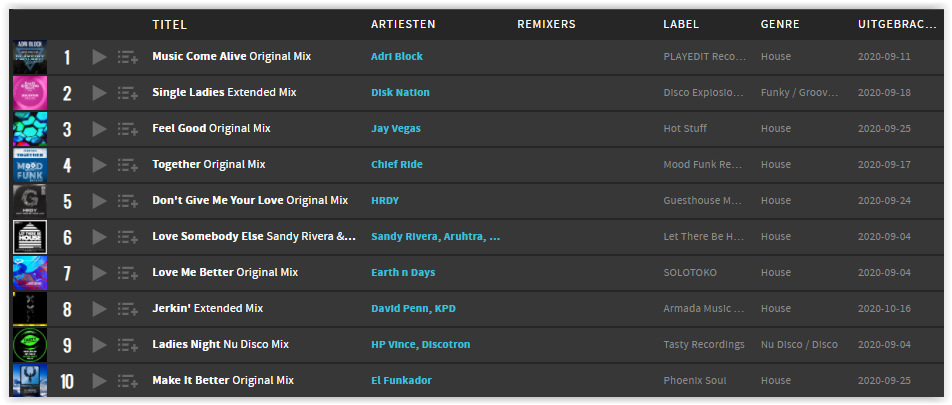Play the track Feel Good
The image size is (952, 405).
pos(100,129)
